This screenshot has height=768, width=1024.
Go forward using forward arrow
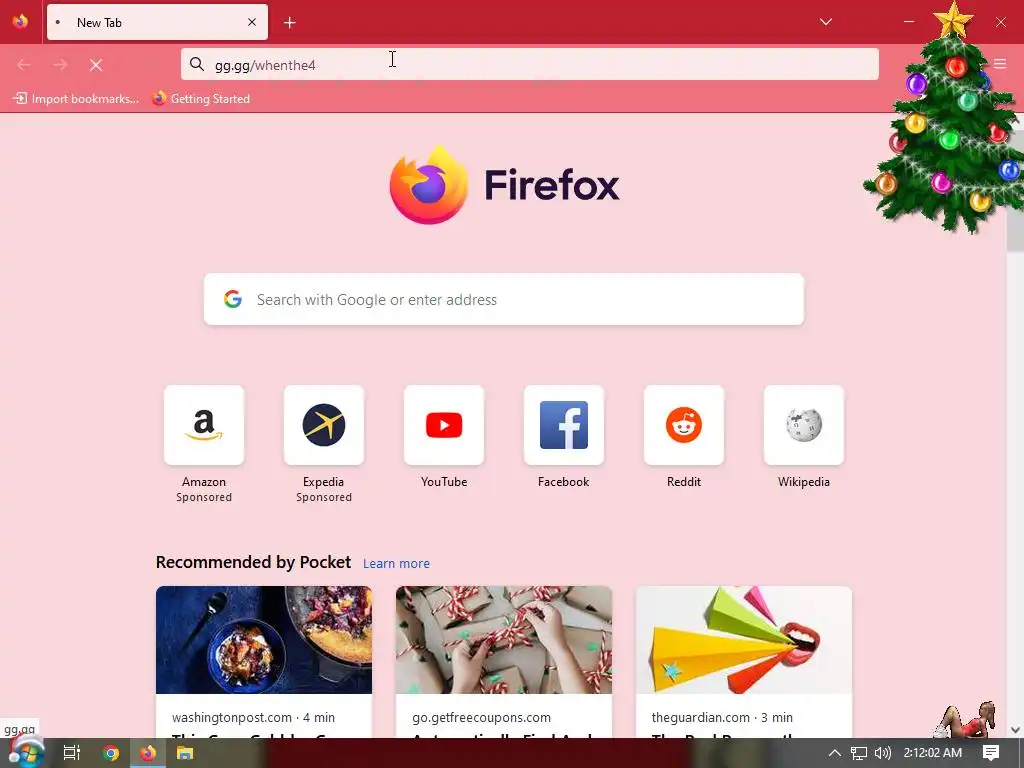coord(60,65)
